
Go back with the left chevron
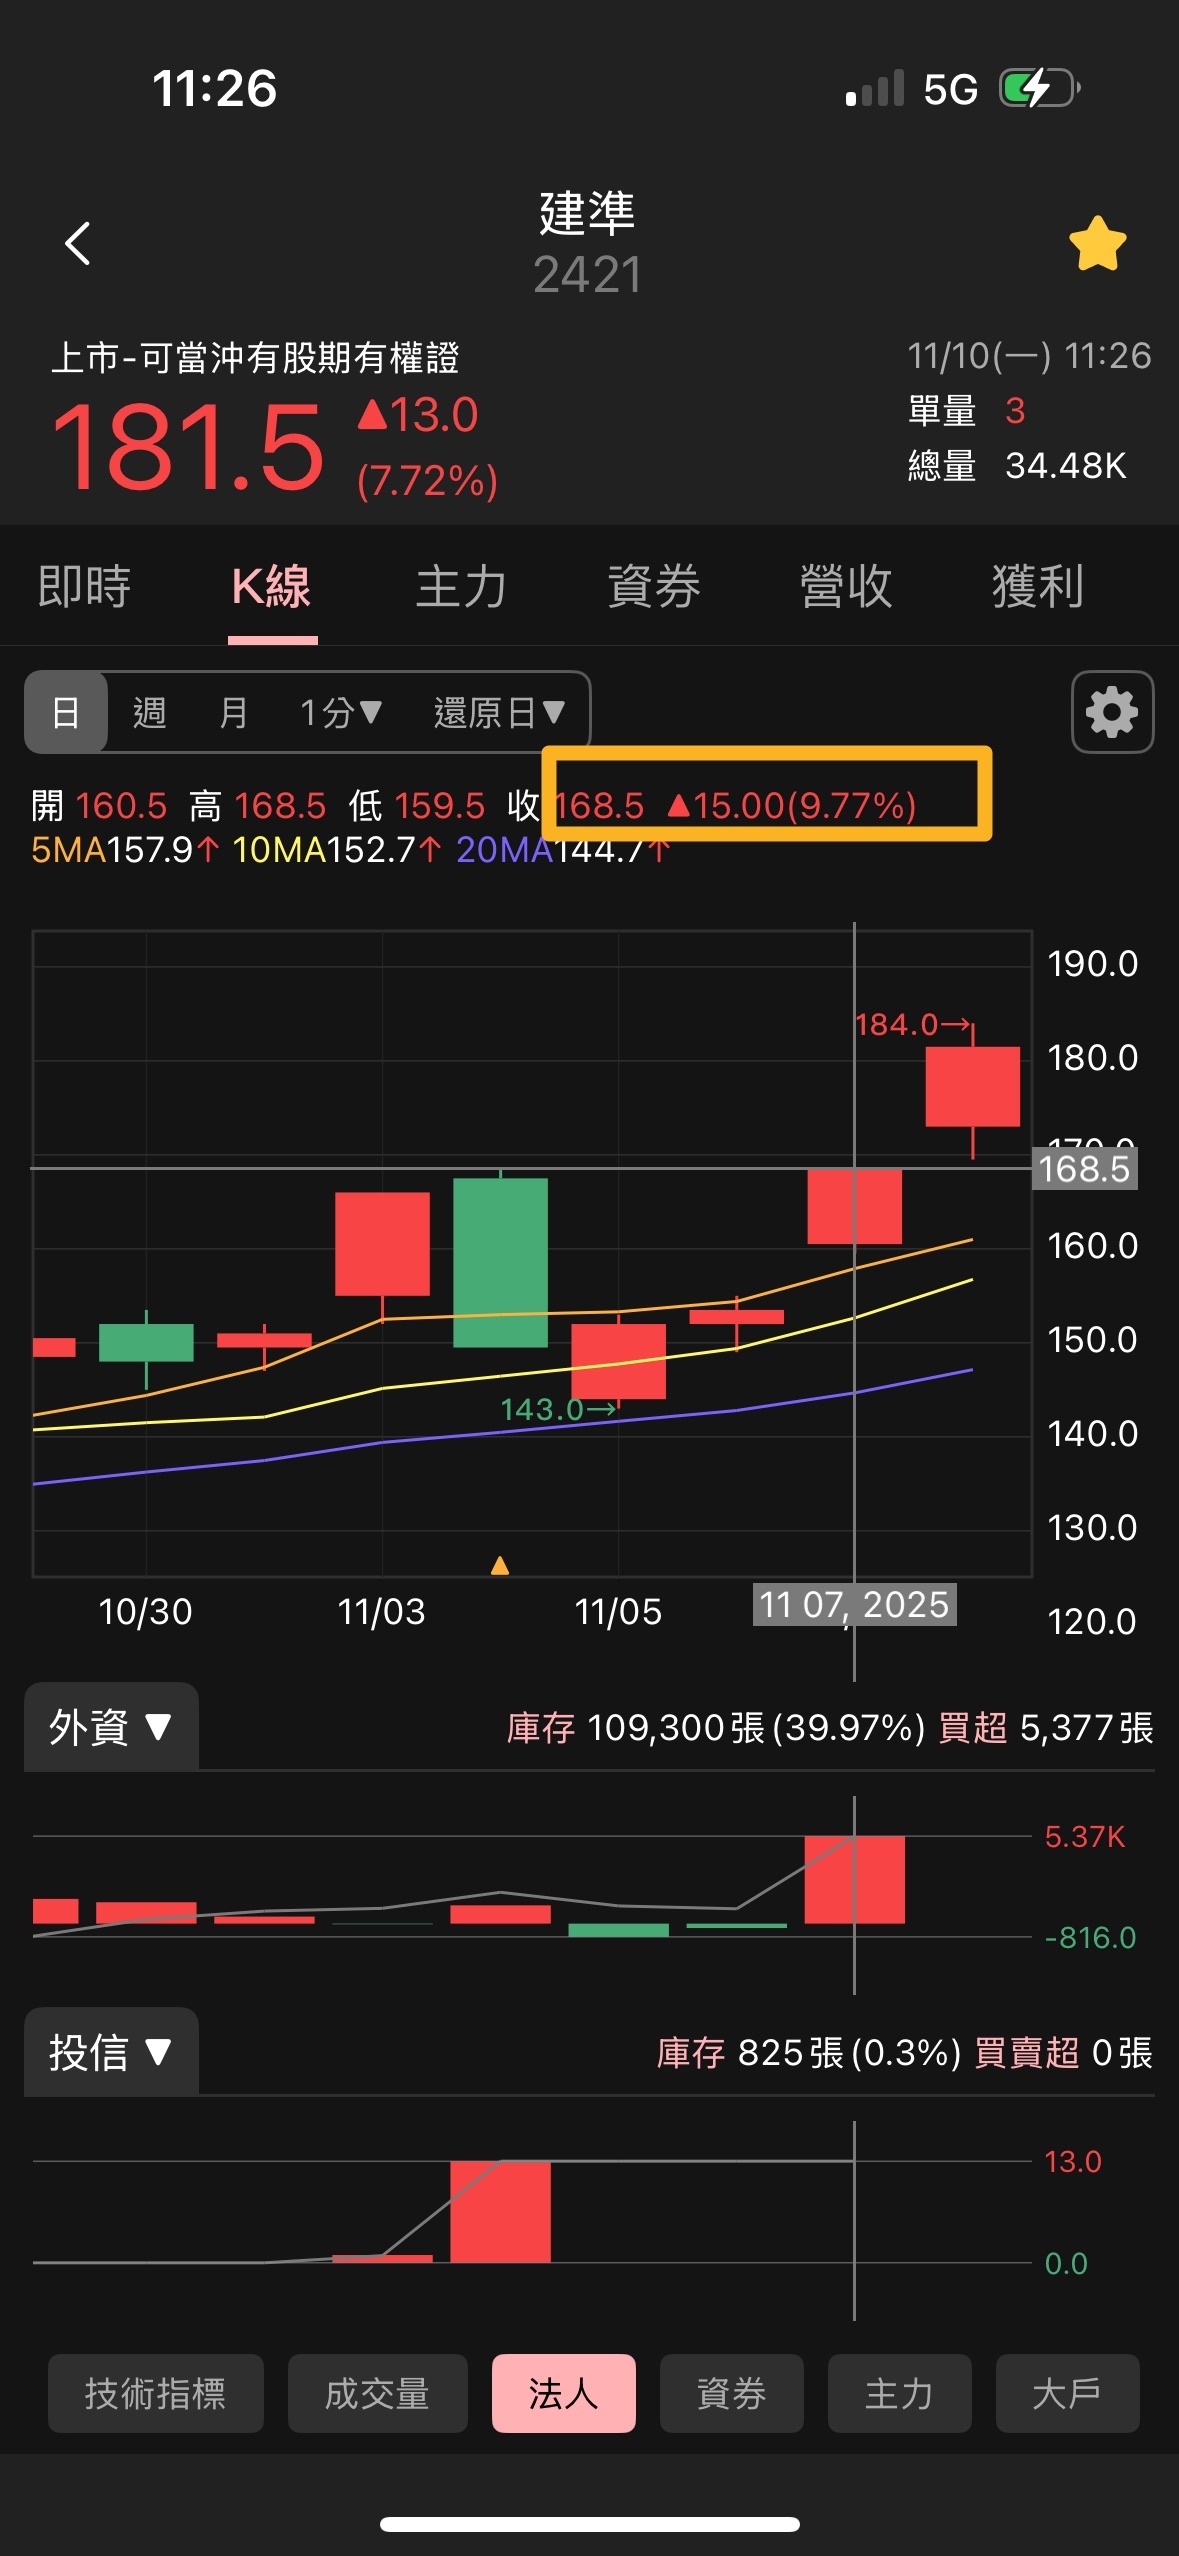point(78,243)
